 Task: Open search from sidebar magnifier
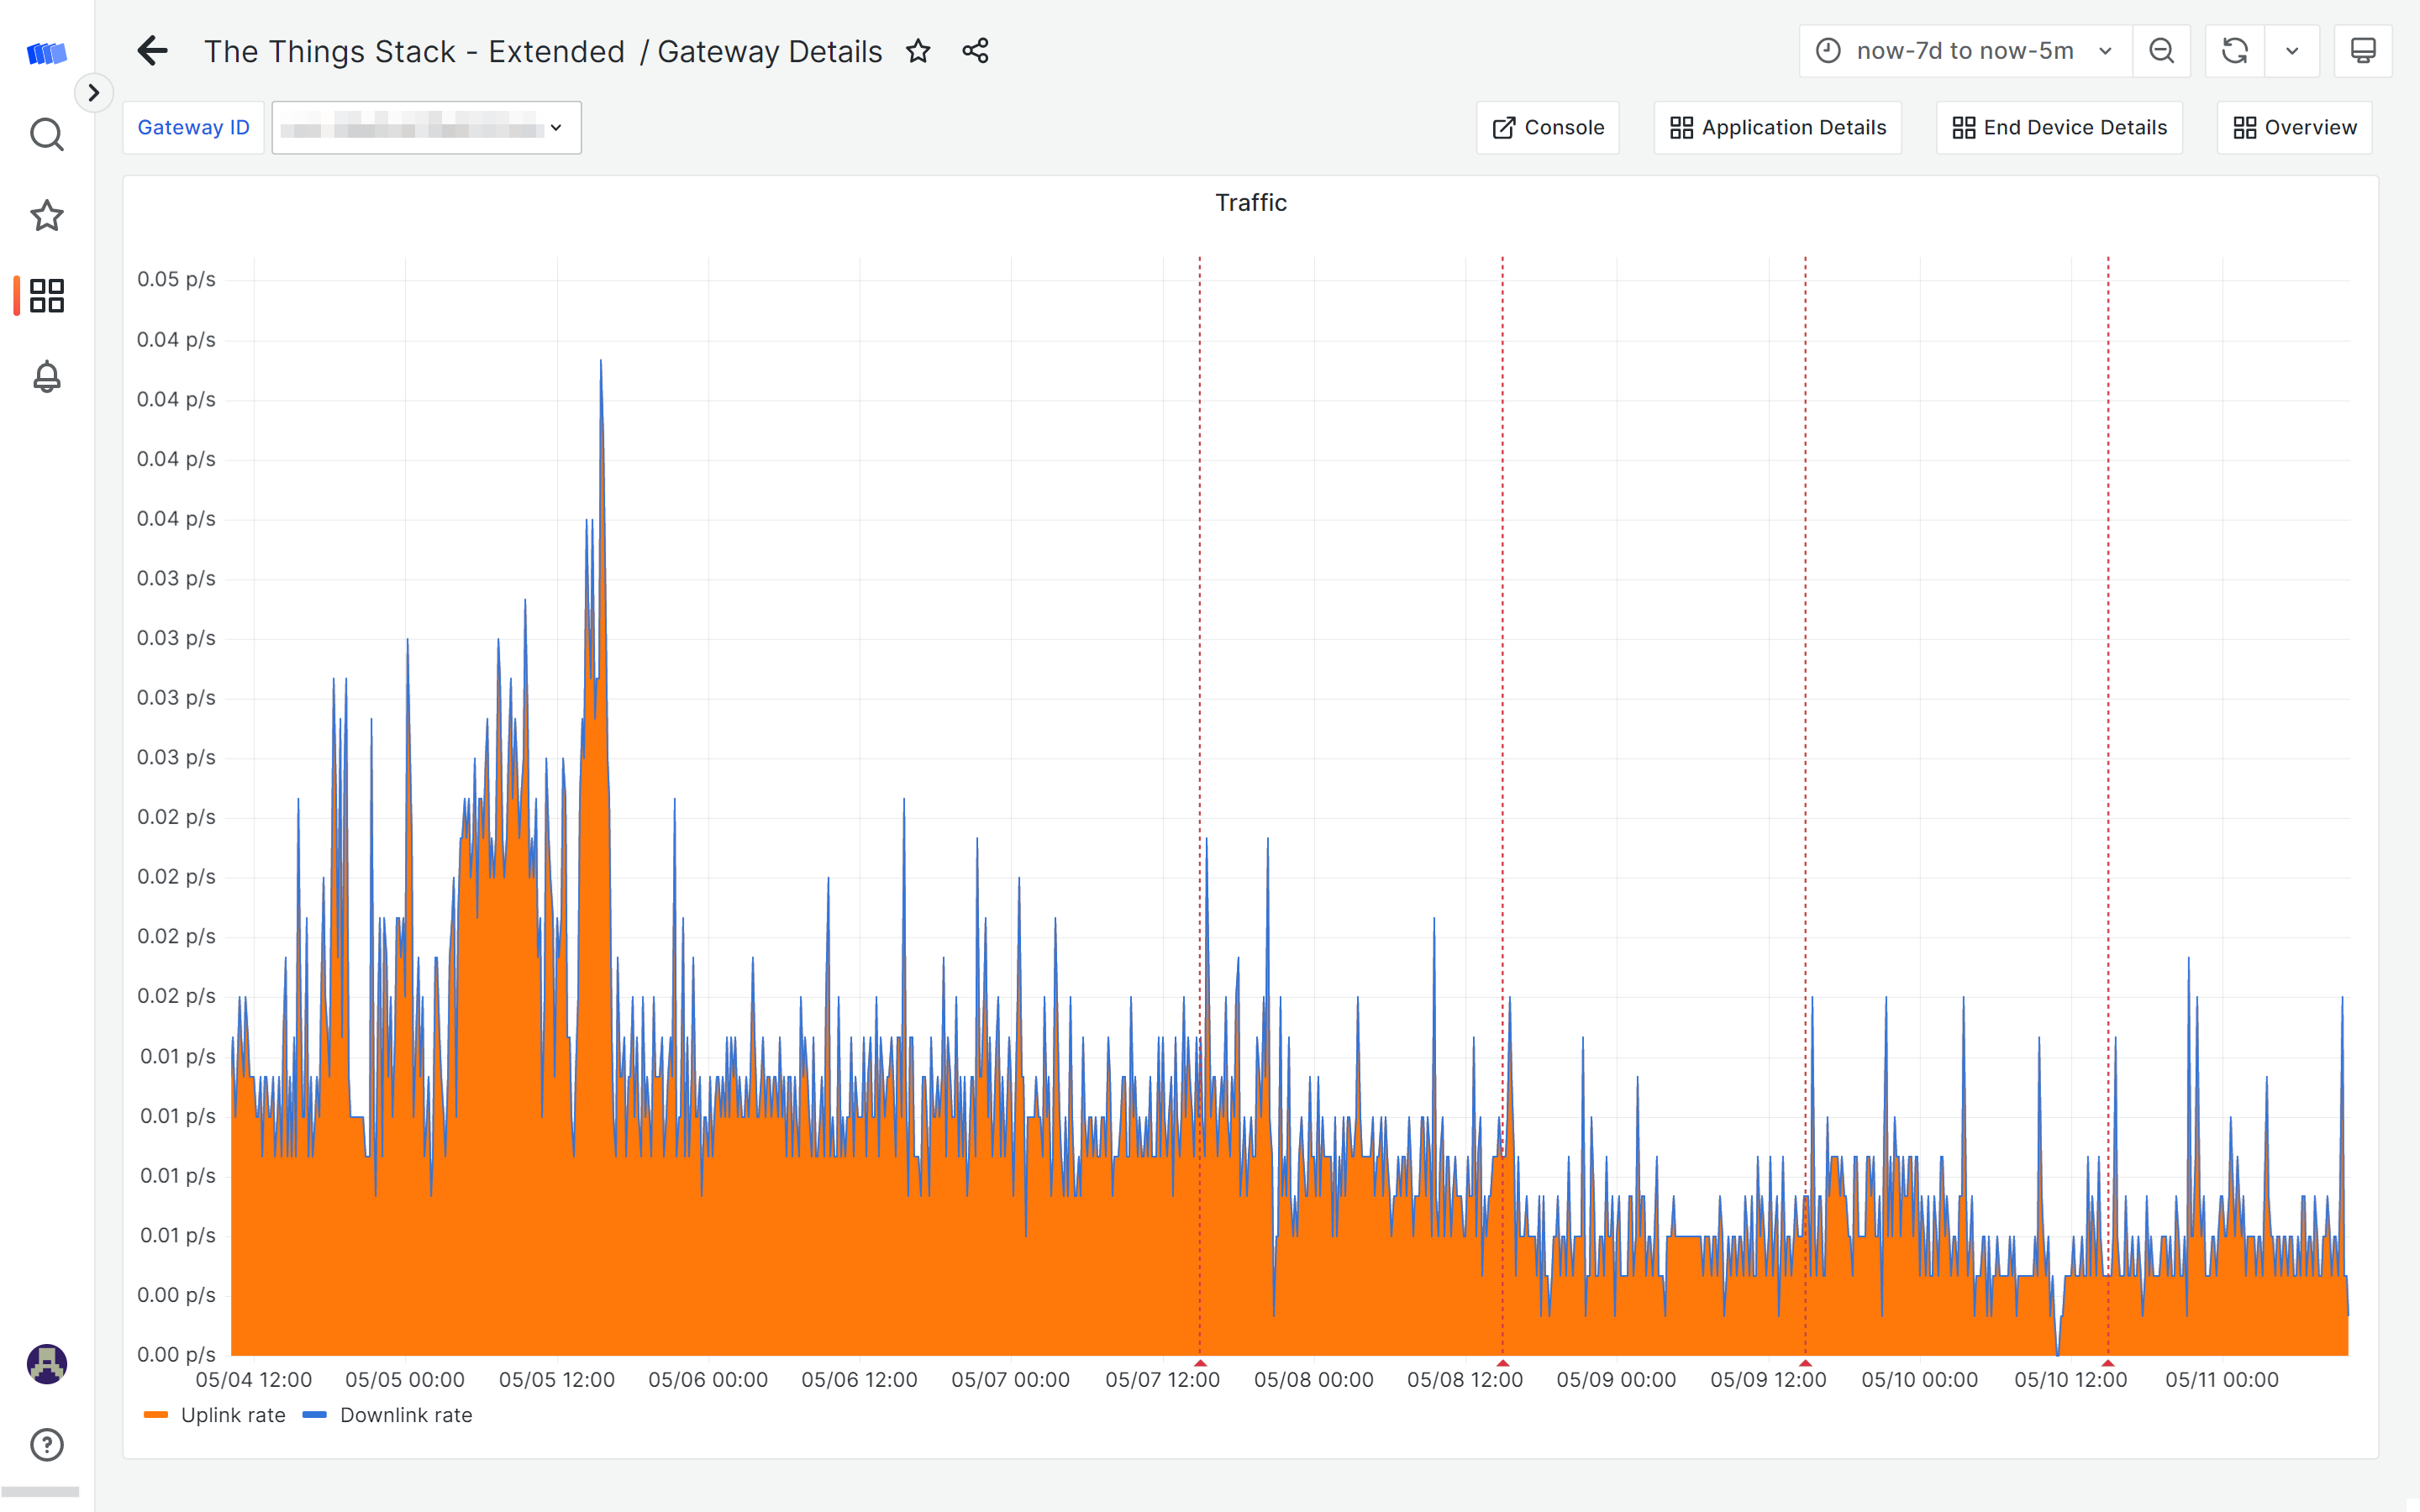coord(47,134)
